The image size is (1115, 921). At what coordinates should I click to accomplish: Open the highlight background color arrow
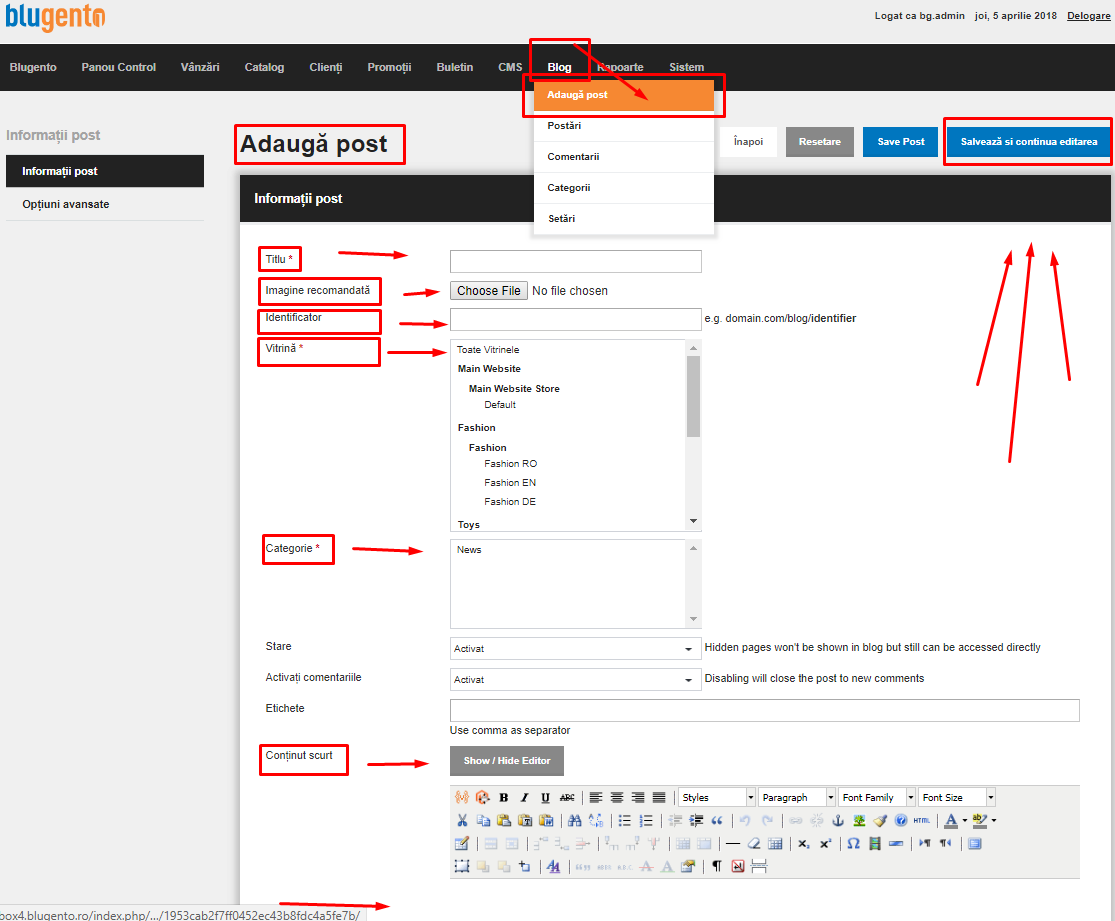point(993,820)
